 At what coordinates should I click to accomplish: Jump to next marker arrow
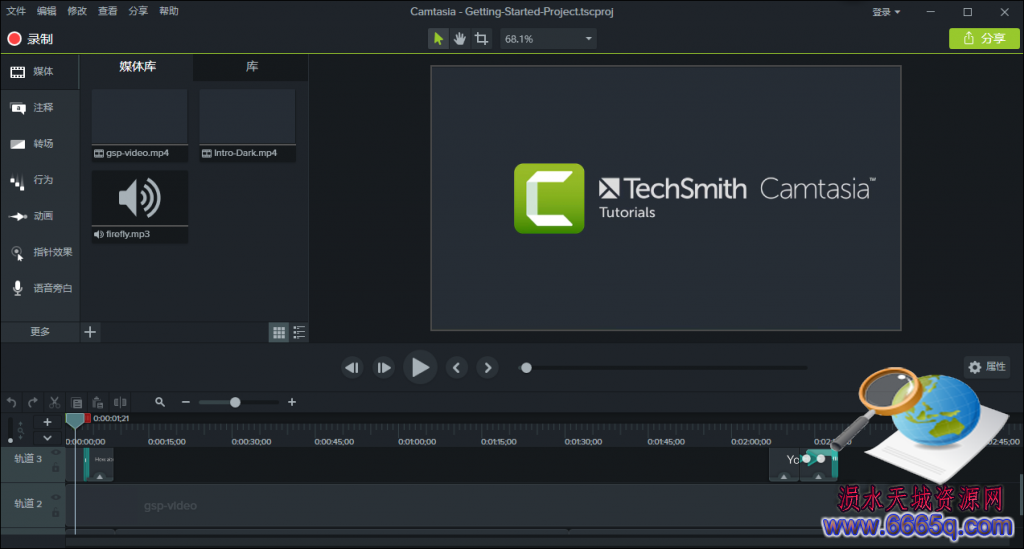(x=488, y=368)
